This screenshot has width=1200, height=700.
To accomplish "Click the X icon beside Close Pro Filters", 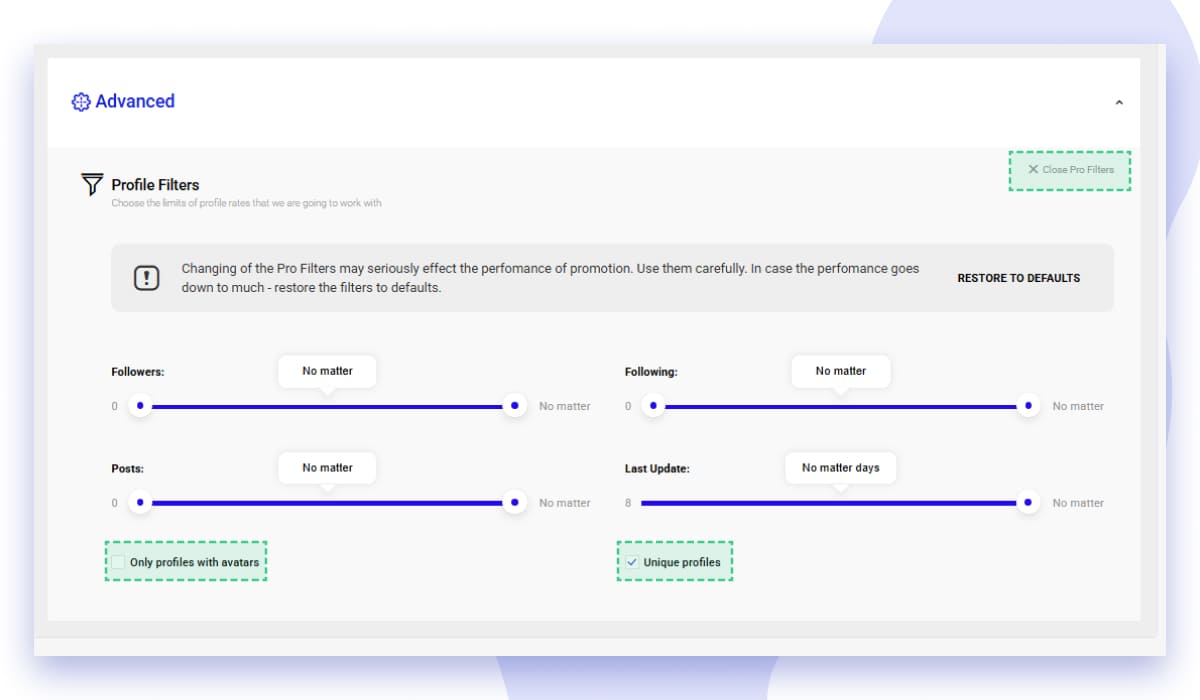I will (x=1033, y=170).
